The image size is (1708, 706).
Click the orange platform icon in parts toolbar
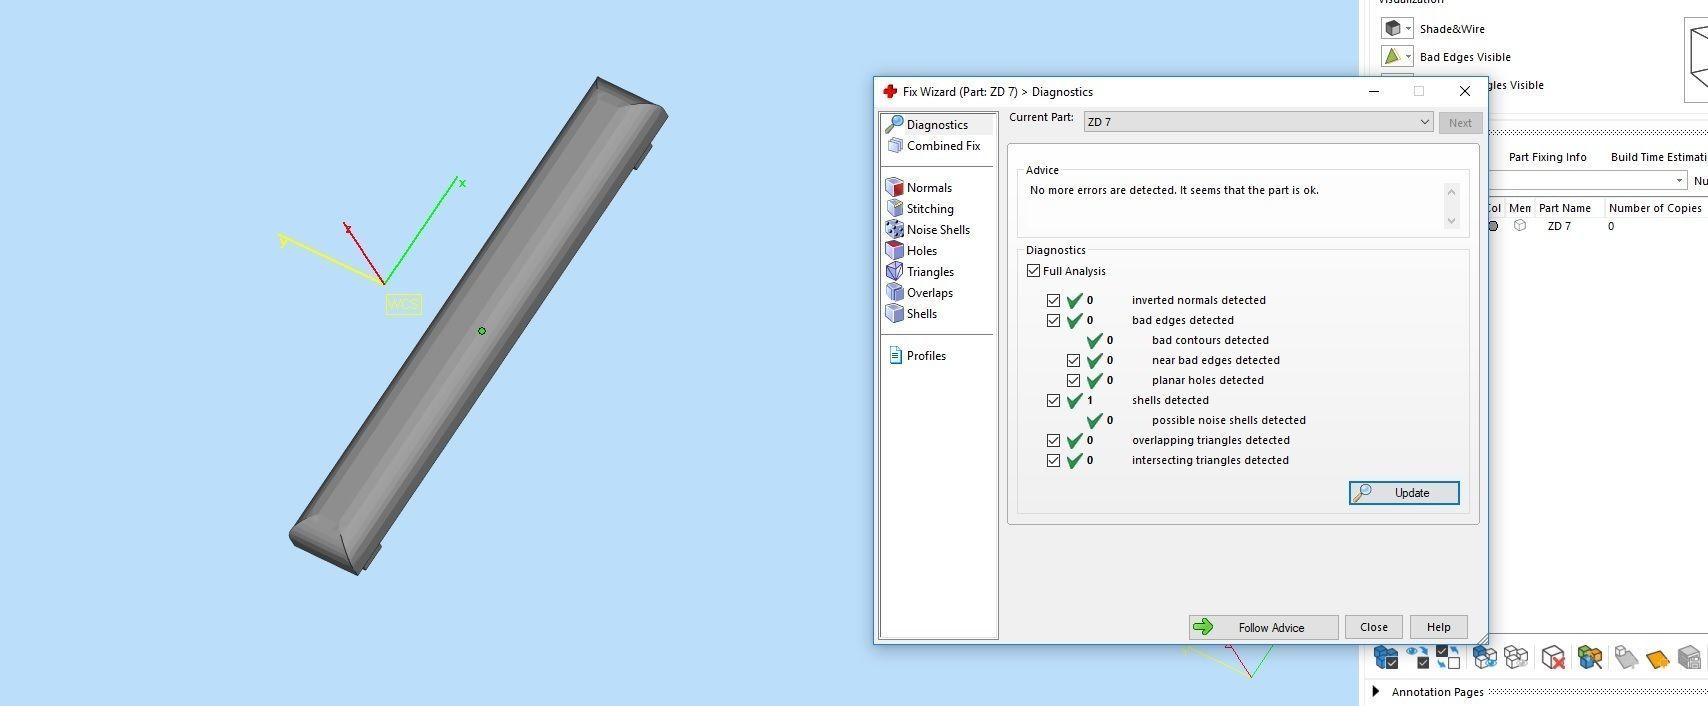[x=1657, y=659]
